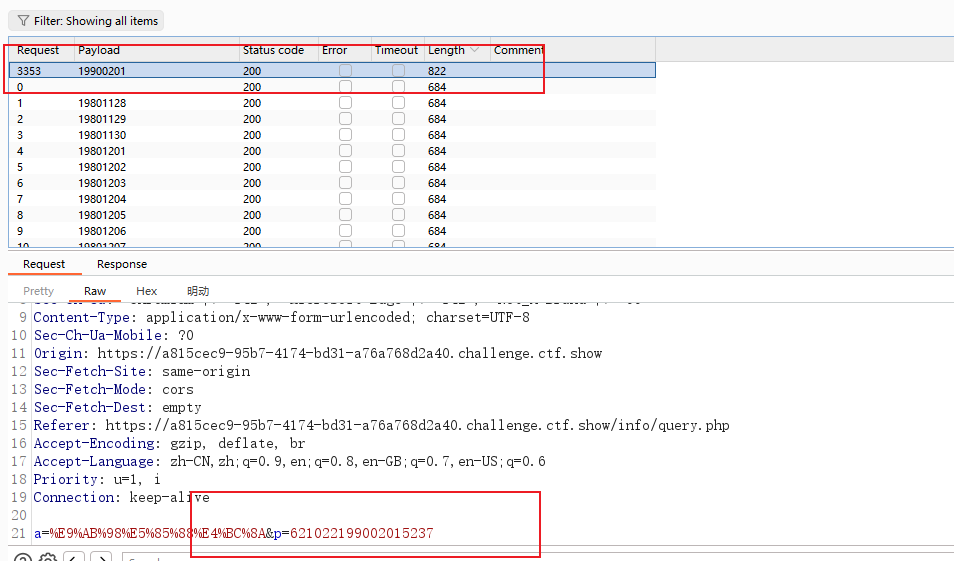The height and width of the screenshot is (561, 954).
Task: Click the Sec-Fetch-Mode cors line
Action: coord(113,389)
